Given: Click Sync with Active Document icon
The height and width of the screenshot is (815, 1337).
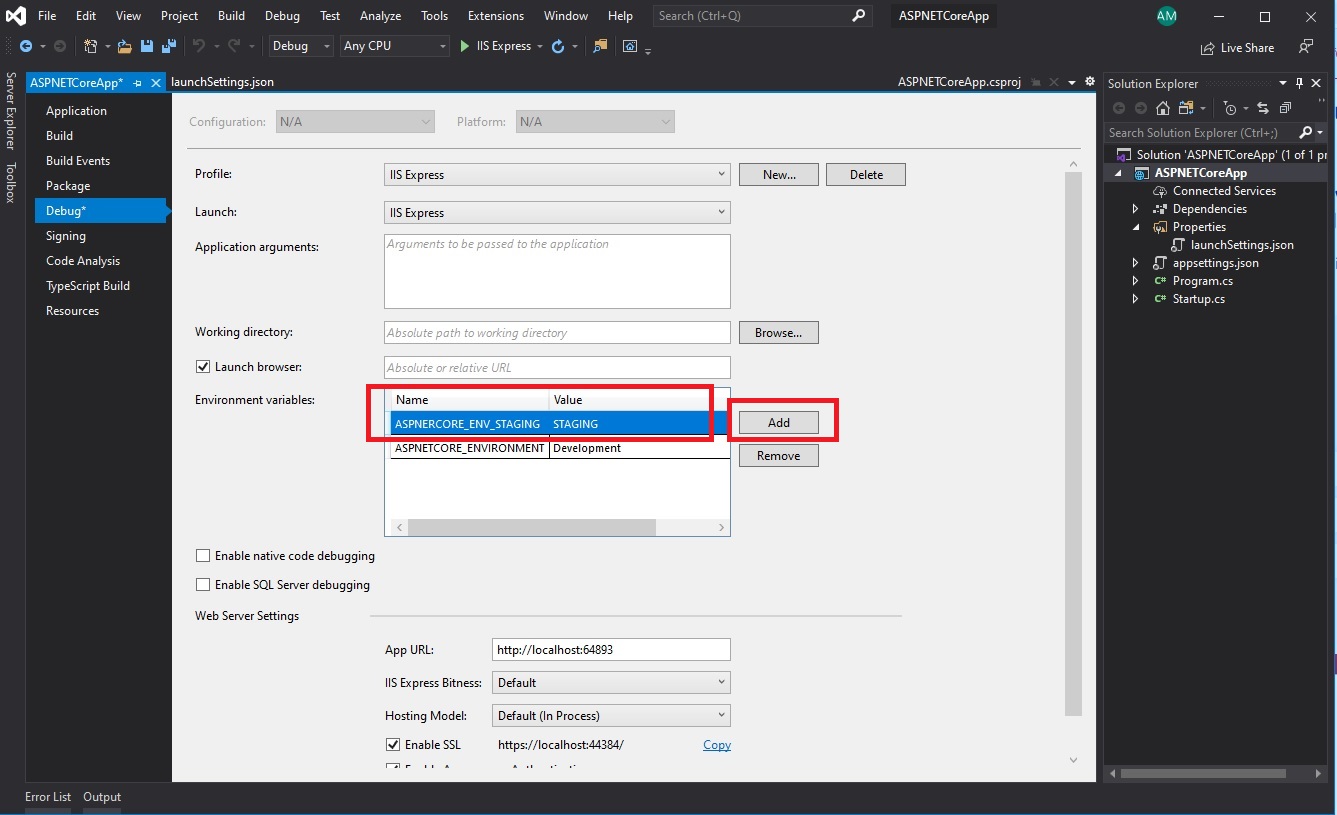Looking at the screenshot, I should [x=1263, y=108].
